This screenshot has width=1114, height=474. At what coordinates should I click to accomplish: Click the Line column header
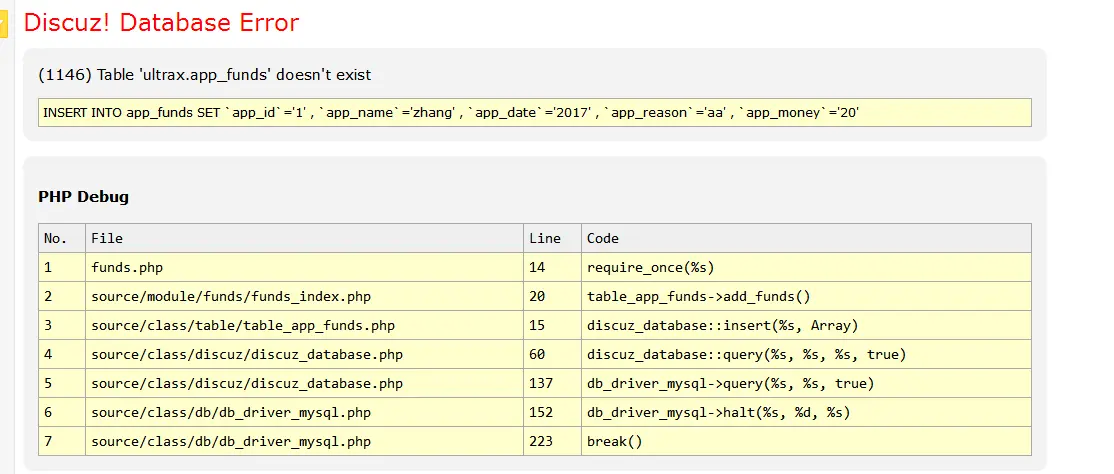coord(545,238)
